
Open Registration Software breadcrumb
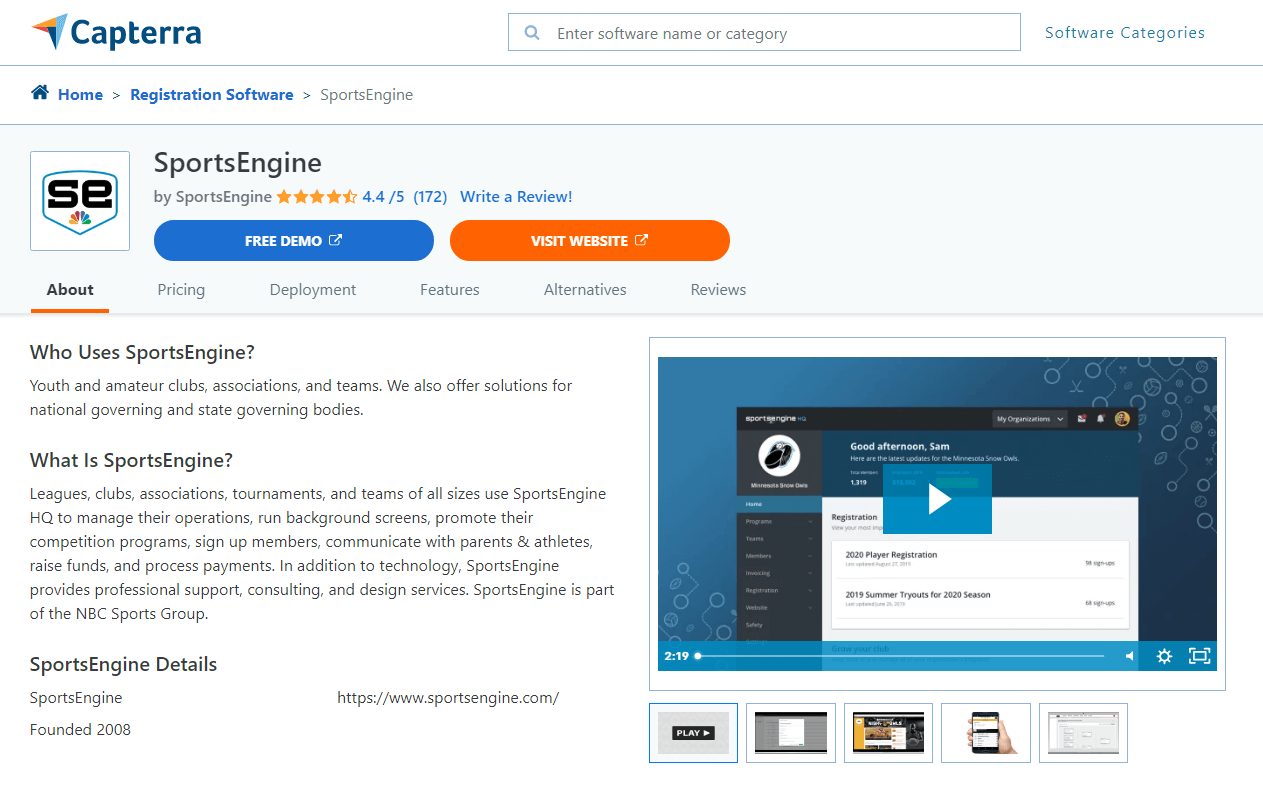coord(212,95)
